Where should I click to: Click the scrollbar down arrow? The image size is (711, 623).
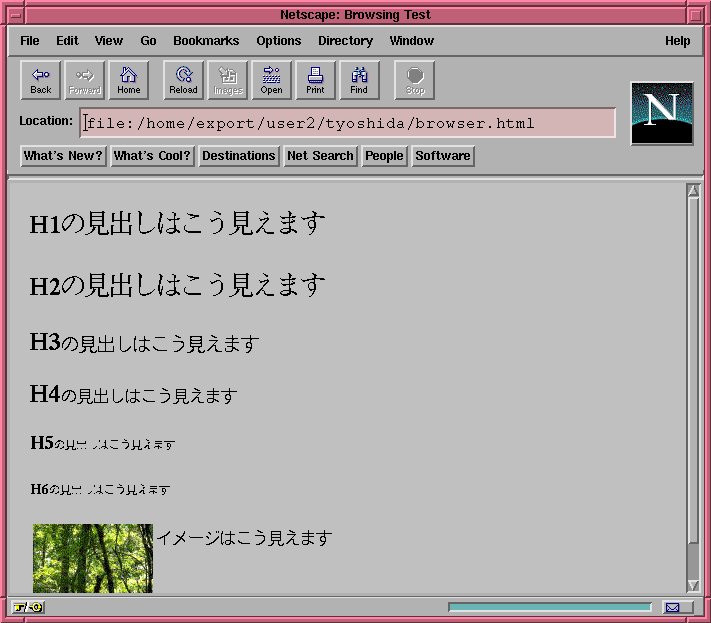[x=693, y=585]
